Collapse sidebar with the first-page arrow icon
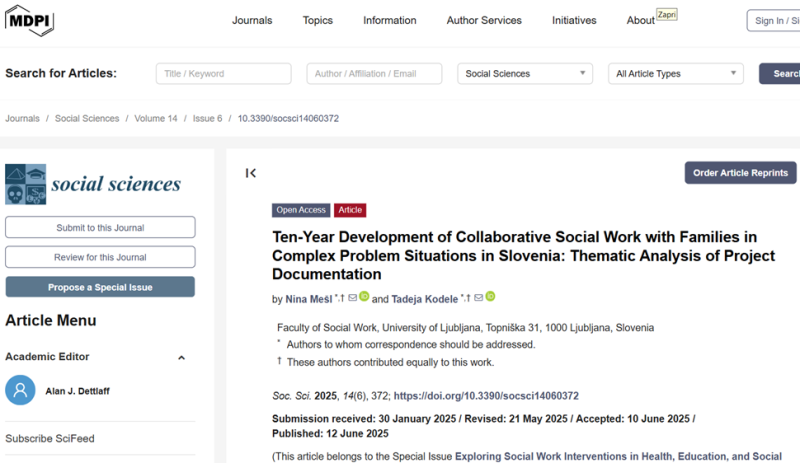800x463 pixels. click(x=251, y=173)
